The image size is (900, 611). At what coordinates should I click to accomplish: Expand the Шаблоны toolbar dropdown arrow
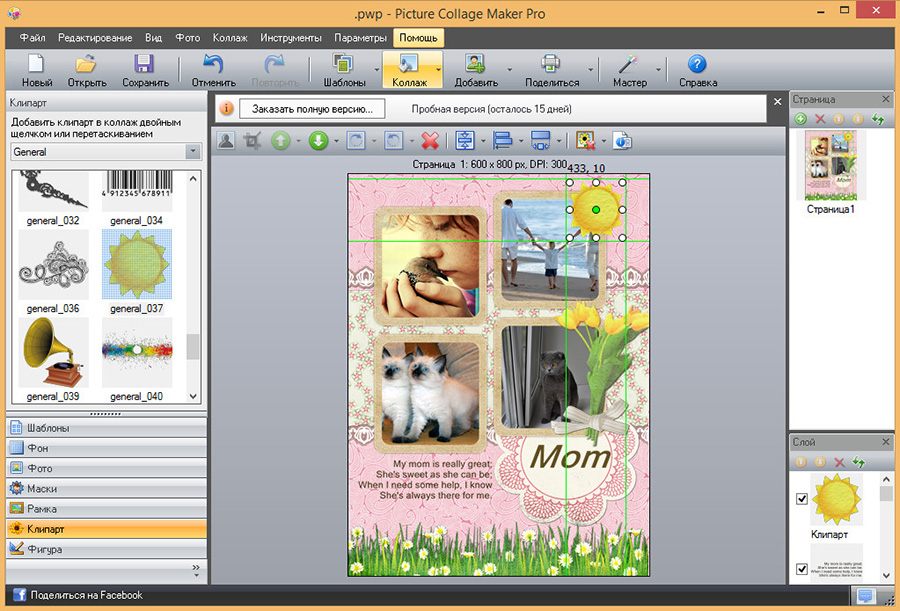point(377,70)
